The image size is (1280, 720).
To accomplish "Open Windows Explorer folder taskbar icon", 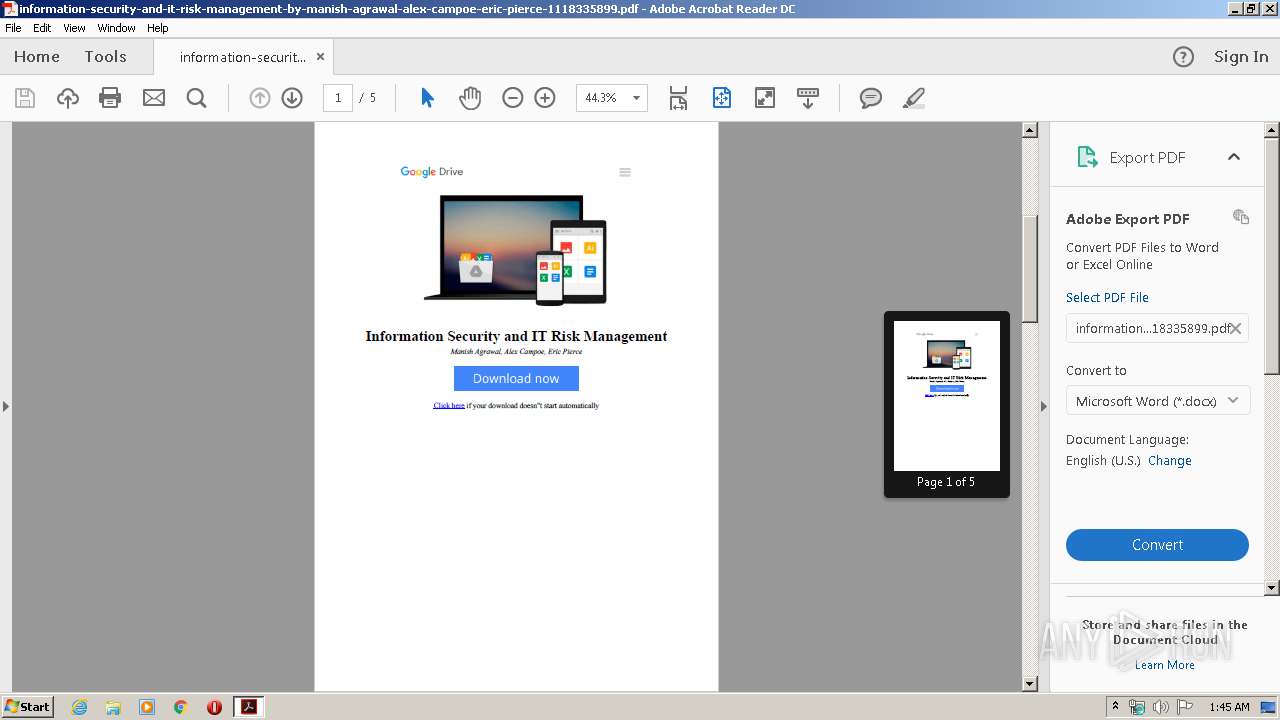I will (x=113, y=707).
